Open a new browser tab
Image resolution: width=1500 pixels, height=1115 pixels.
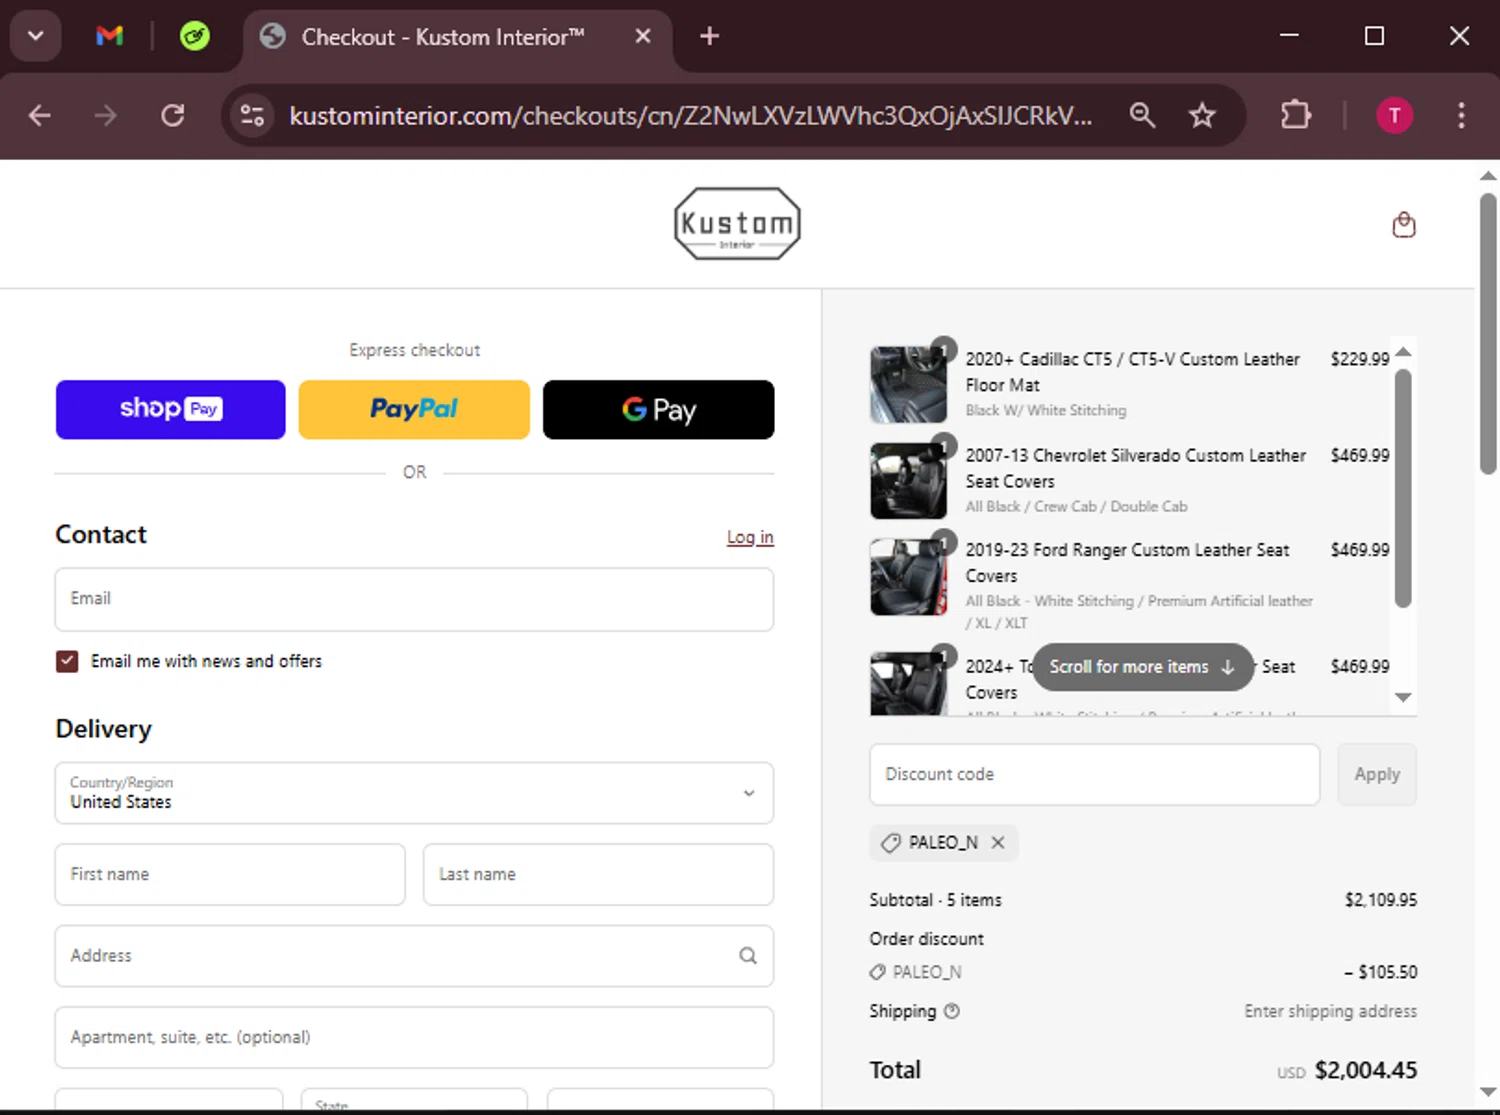click(x=709, y=36)
